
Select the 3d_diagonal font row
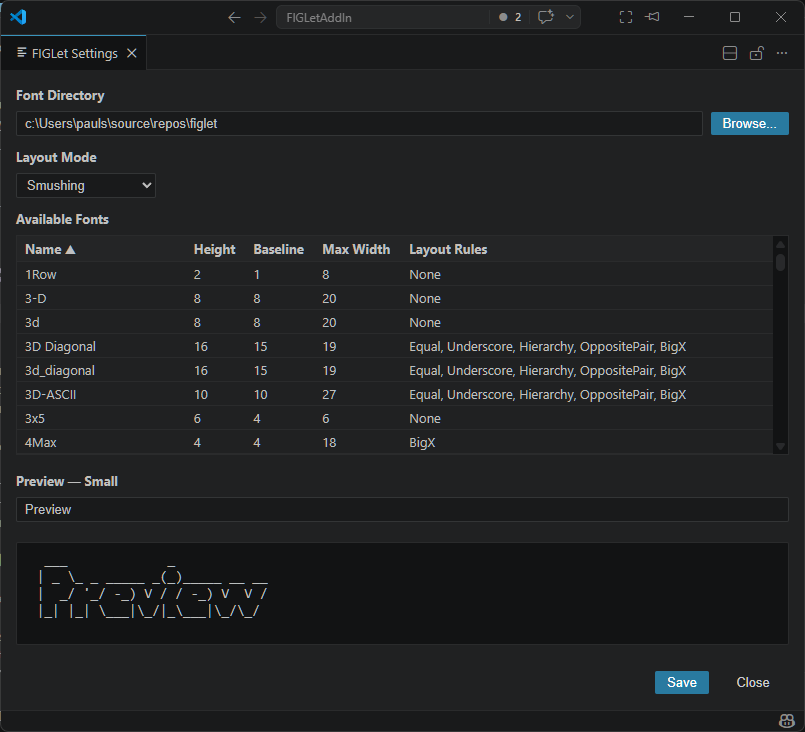[394, 371]
